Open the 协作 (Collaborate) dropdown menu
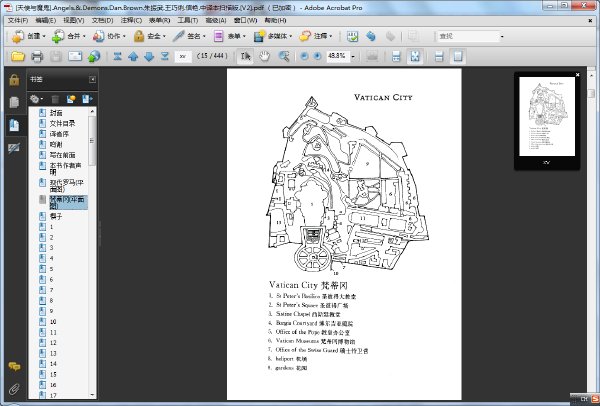The height and width of the screenshot is (406, 600). pyautogui.click(x=109, y=36)
